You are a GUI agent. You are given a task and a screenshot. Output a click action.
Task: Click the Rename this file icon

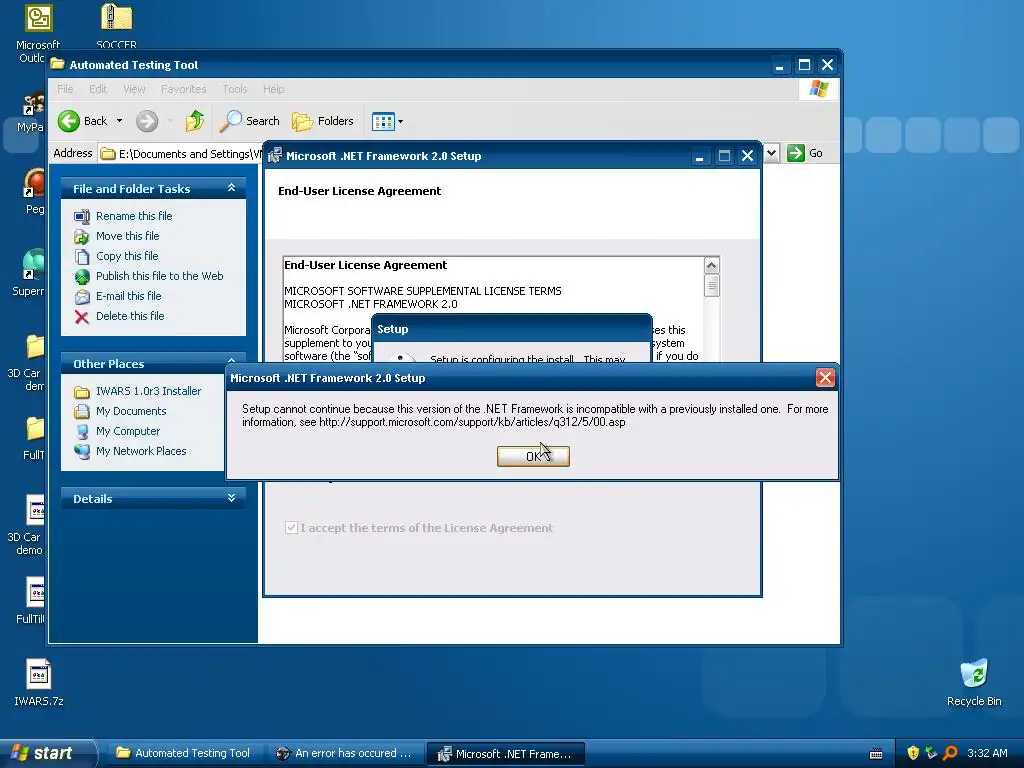click(x=82, y=216)
